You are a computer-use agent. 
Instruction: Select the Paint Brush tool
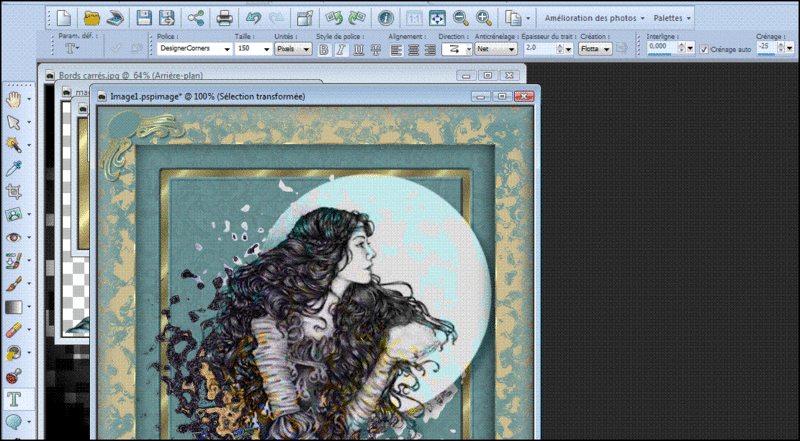[14, 283]
